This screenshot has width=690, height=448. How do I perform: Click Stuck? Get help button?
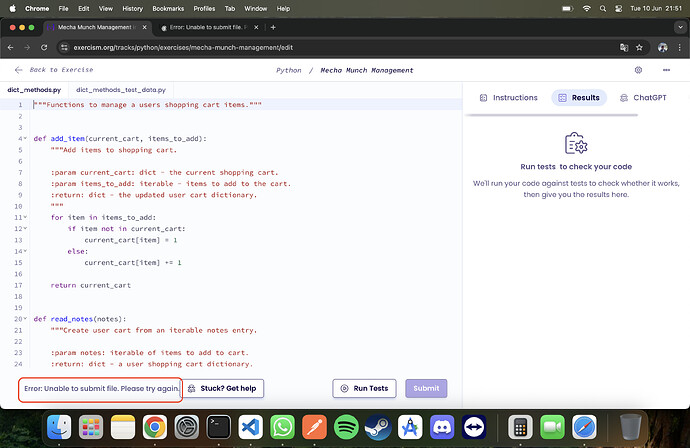pos(223,388)
